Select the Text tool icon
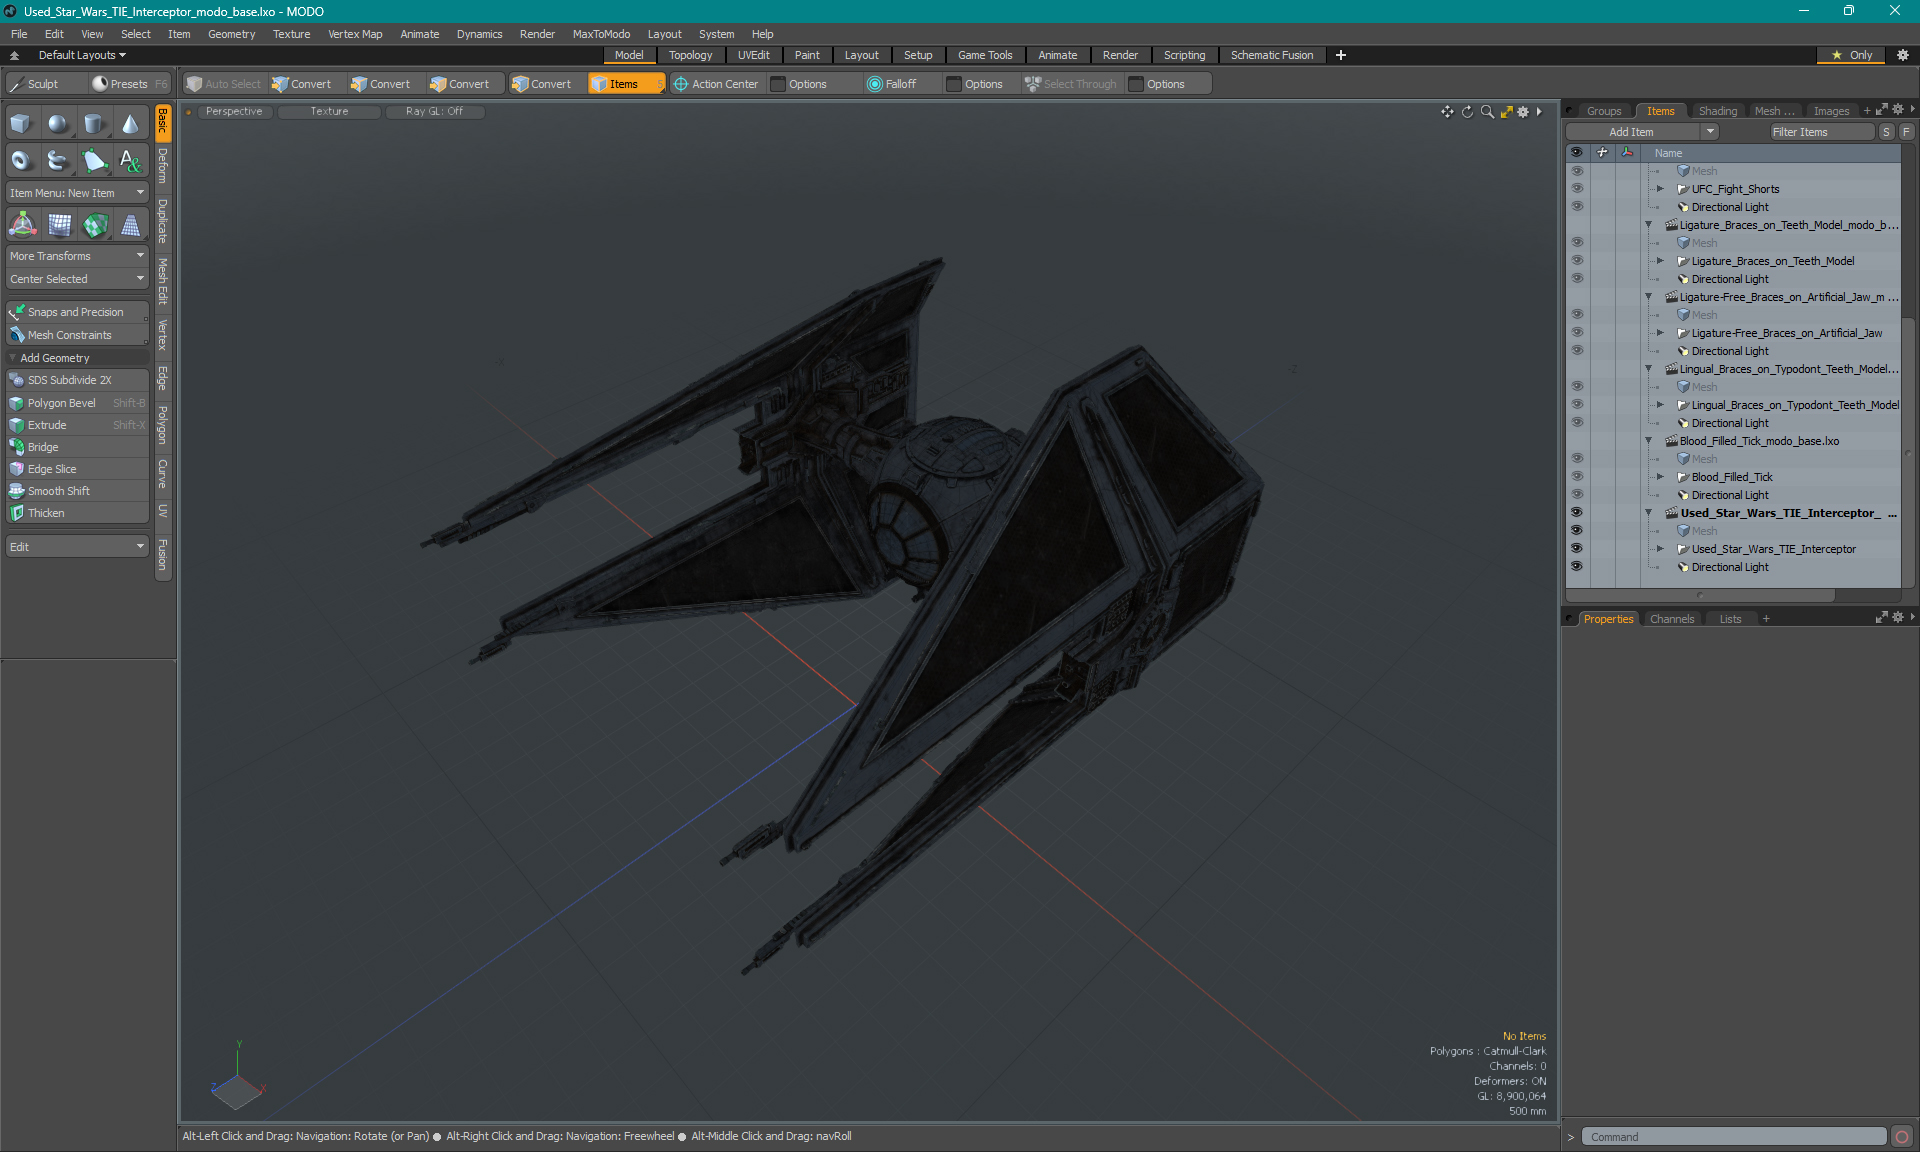Image resolution: width=1920 pixels, height=1152 pixels. pyautogui.click(x=130, y=160)
